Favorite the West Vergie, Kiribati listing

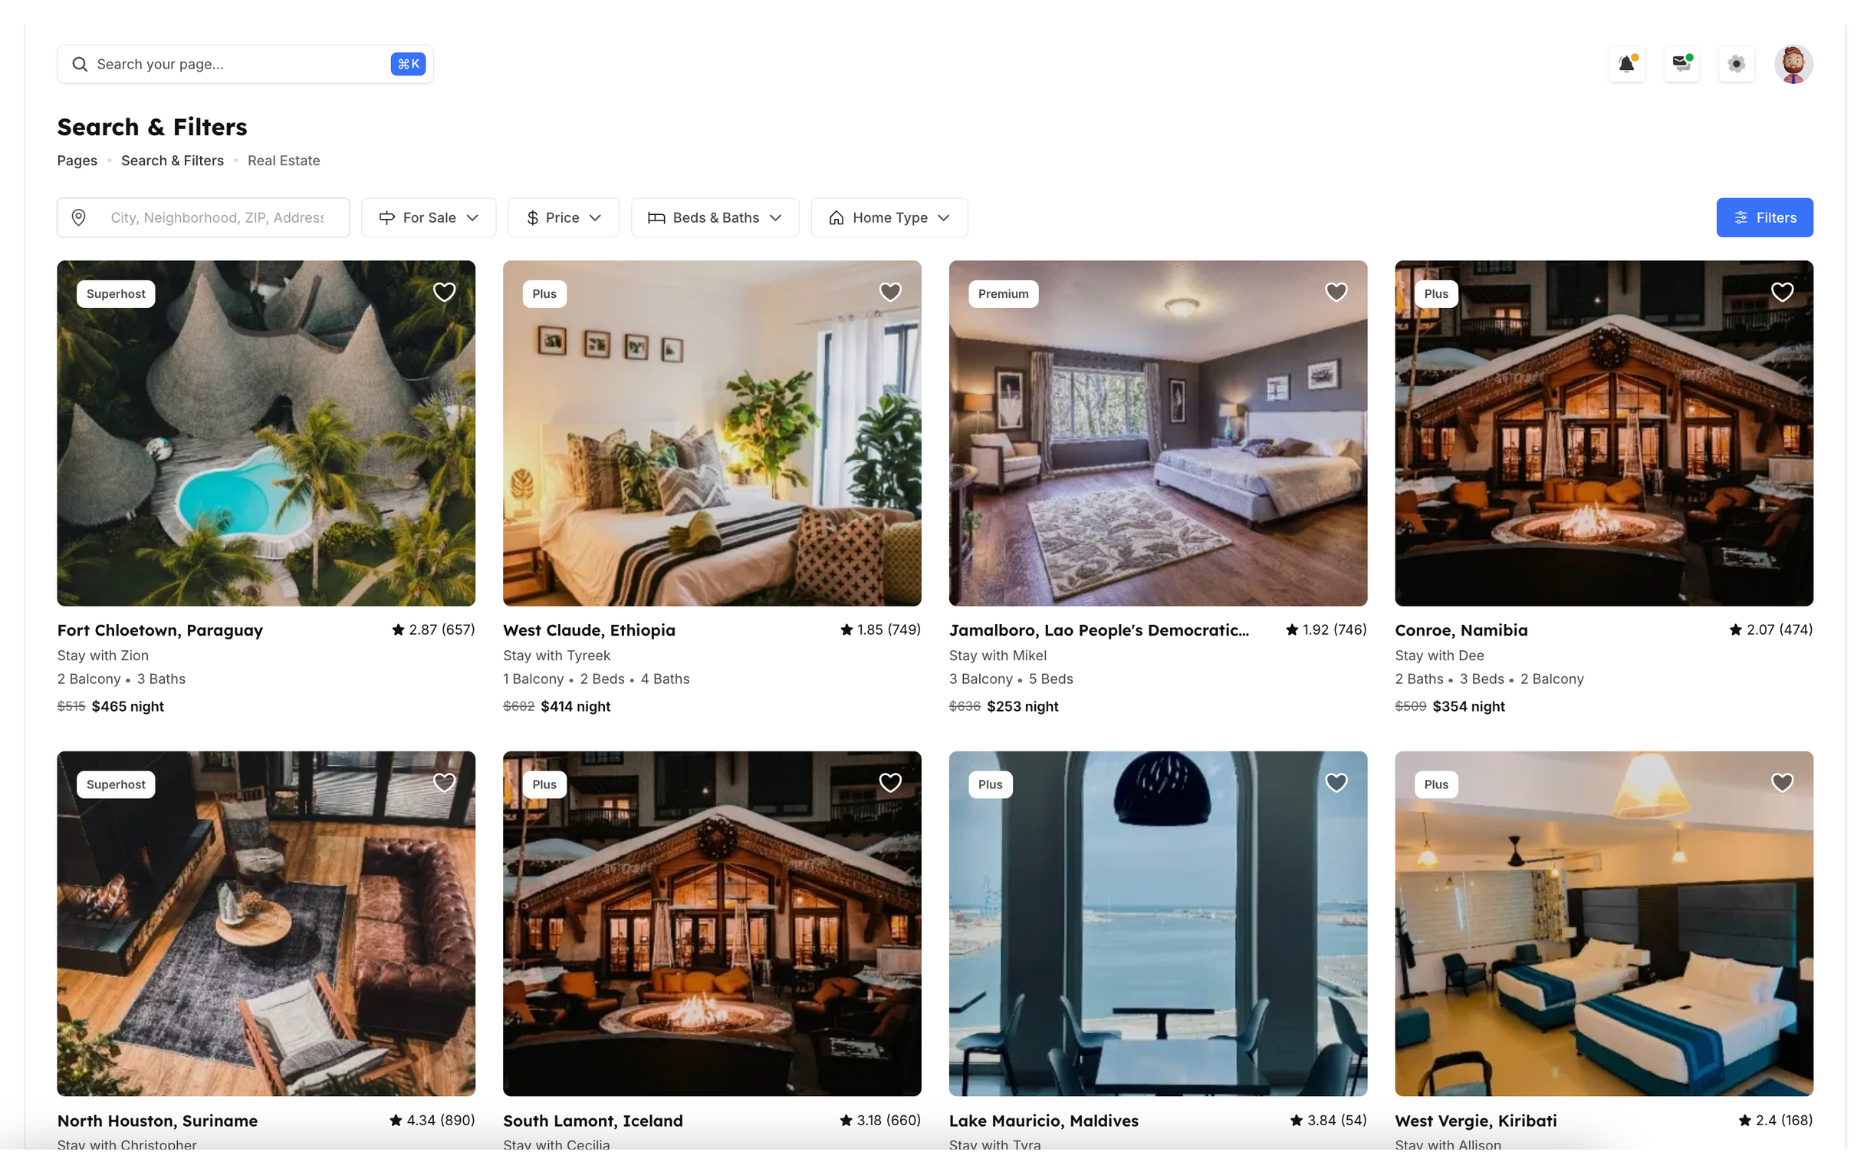click(1782, 783)
